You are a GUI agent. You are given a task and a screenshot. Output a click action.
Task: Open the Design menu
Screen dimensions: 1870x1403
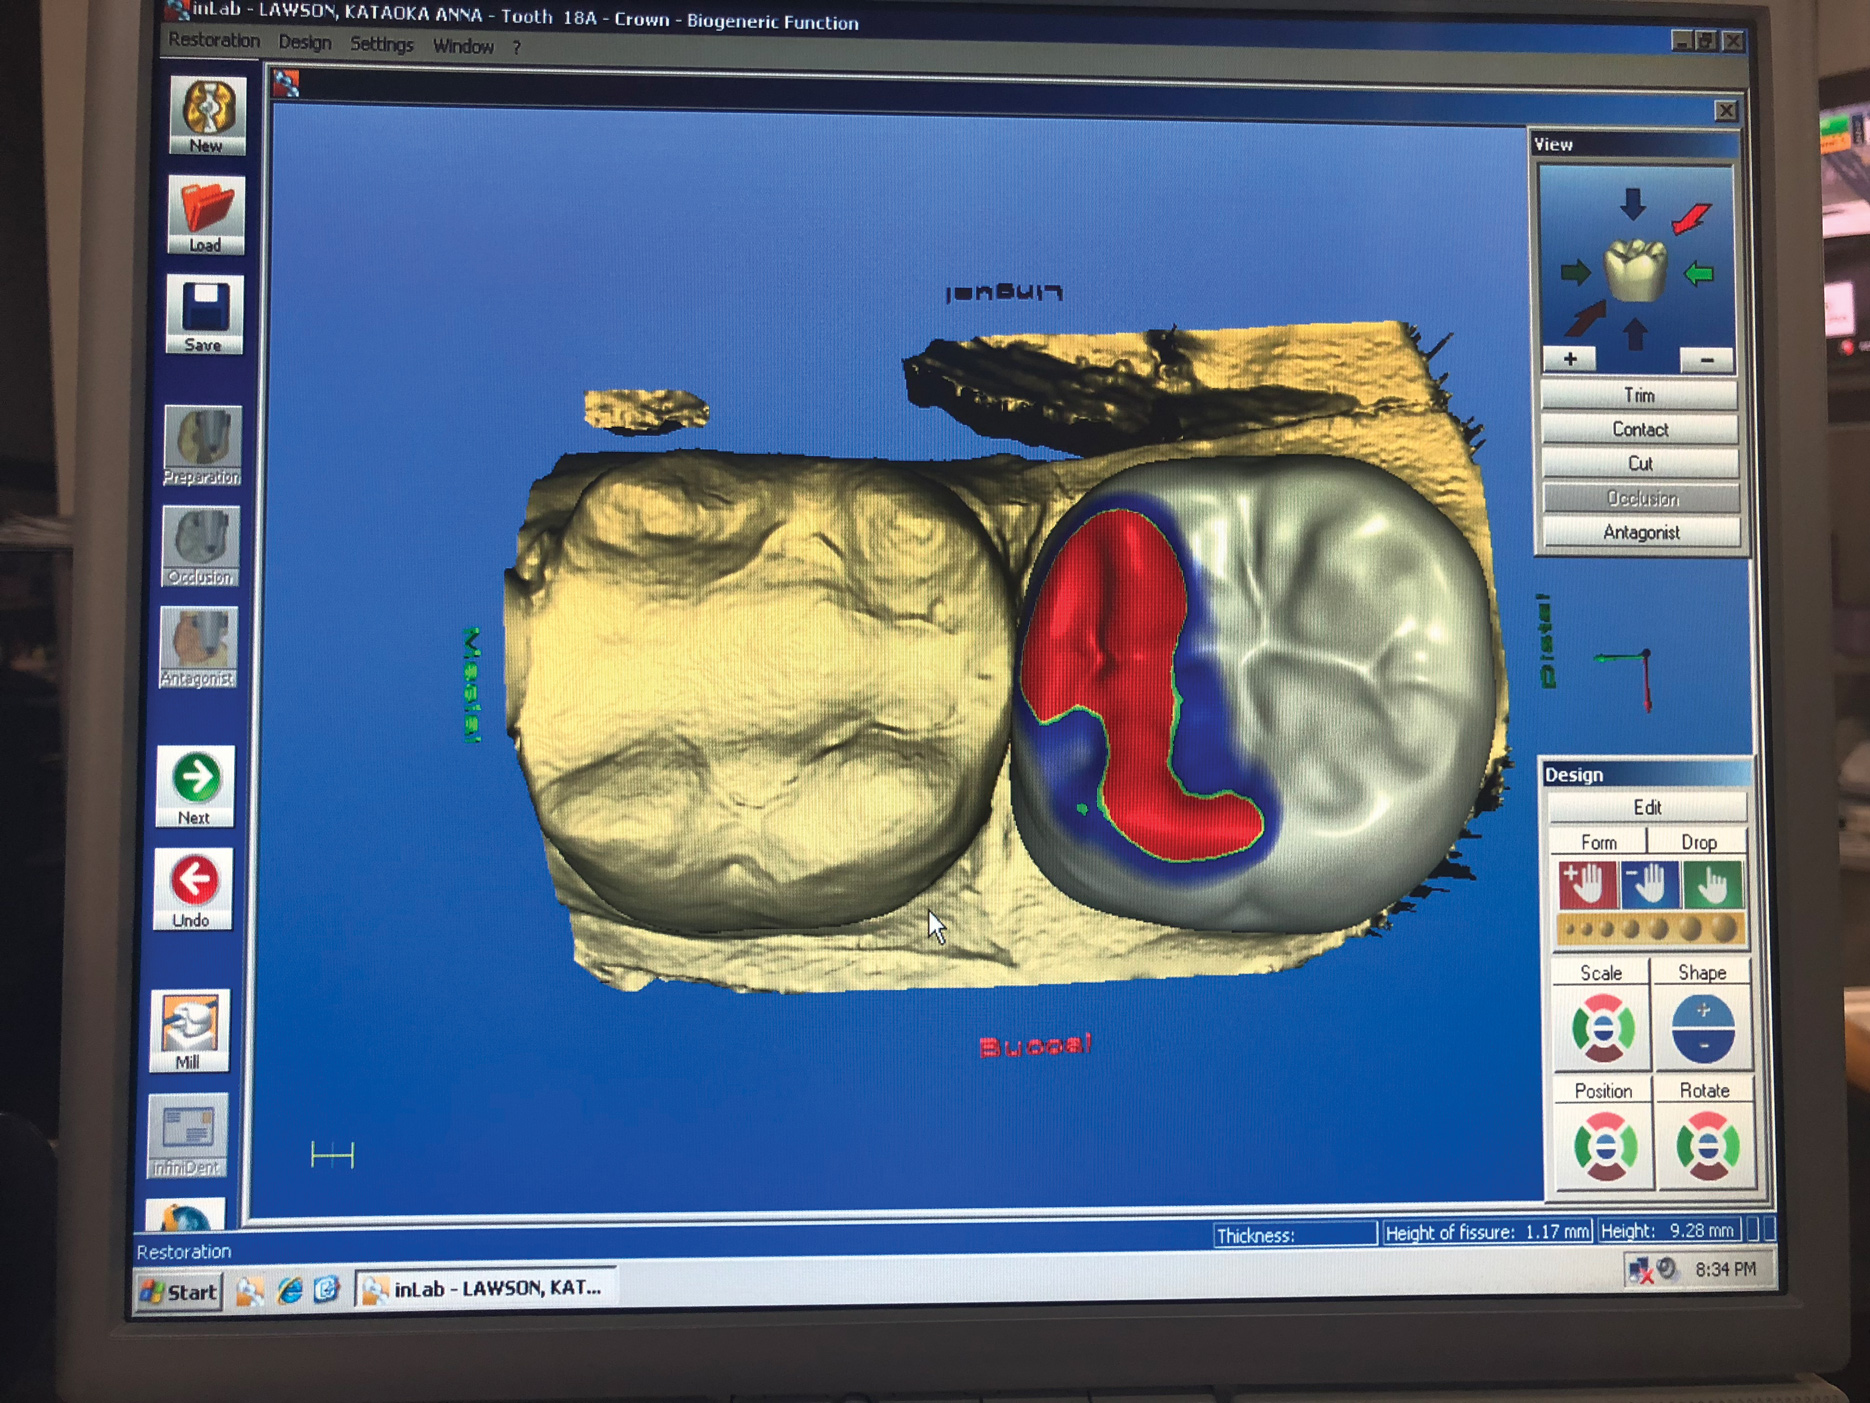pos(304,43)
